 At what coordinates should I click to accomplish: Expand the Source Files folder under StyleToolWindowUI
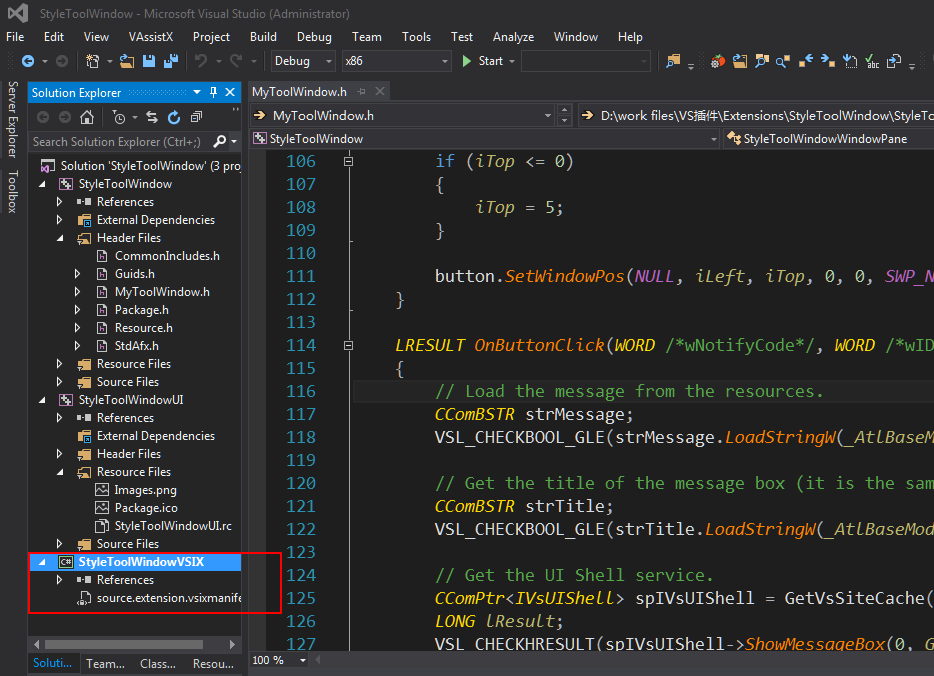[x=59, y=544]
